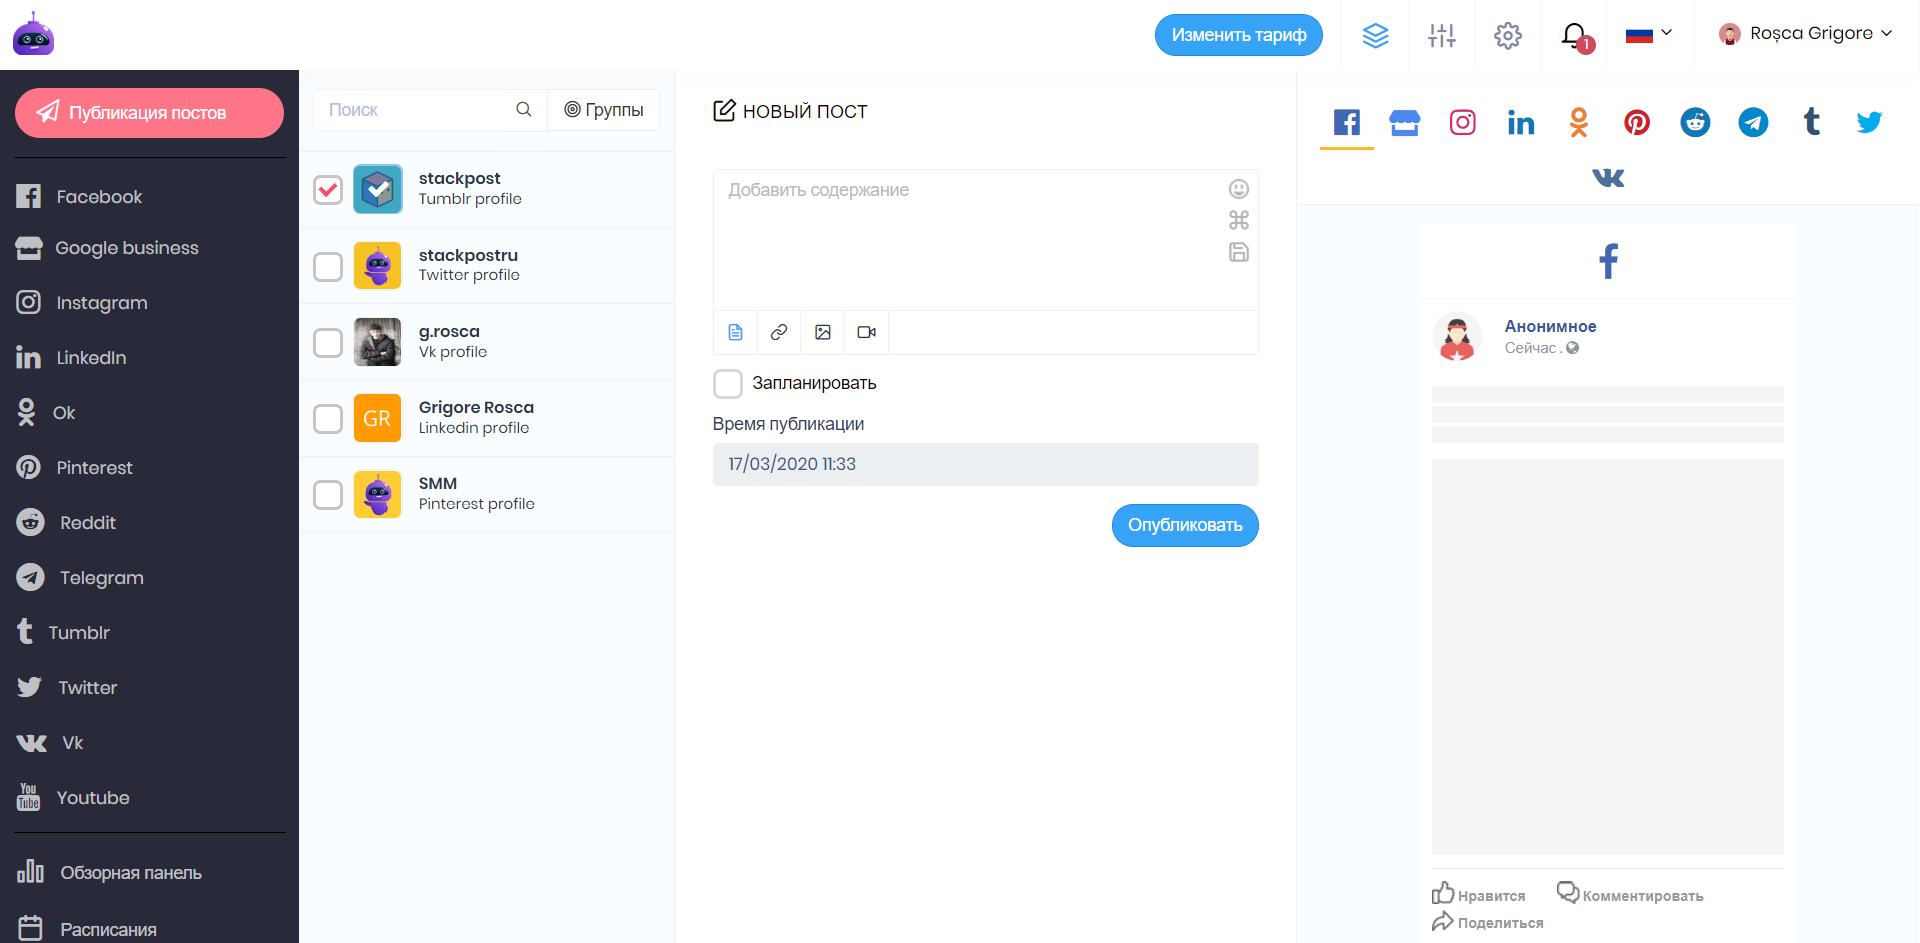This screenshot has width=1920, height=943.
Task: Show Pinterest preview icon
Action: coord(1637,123)
